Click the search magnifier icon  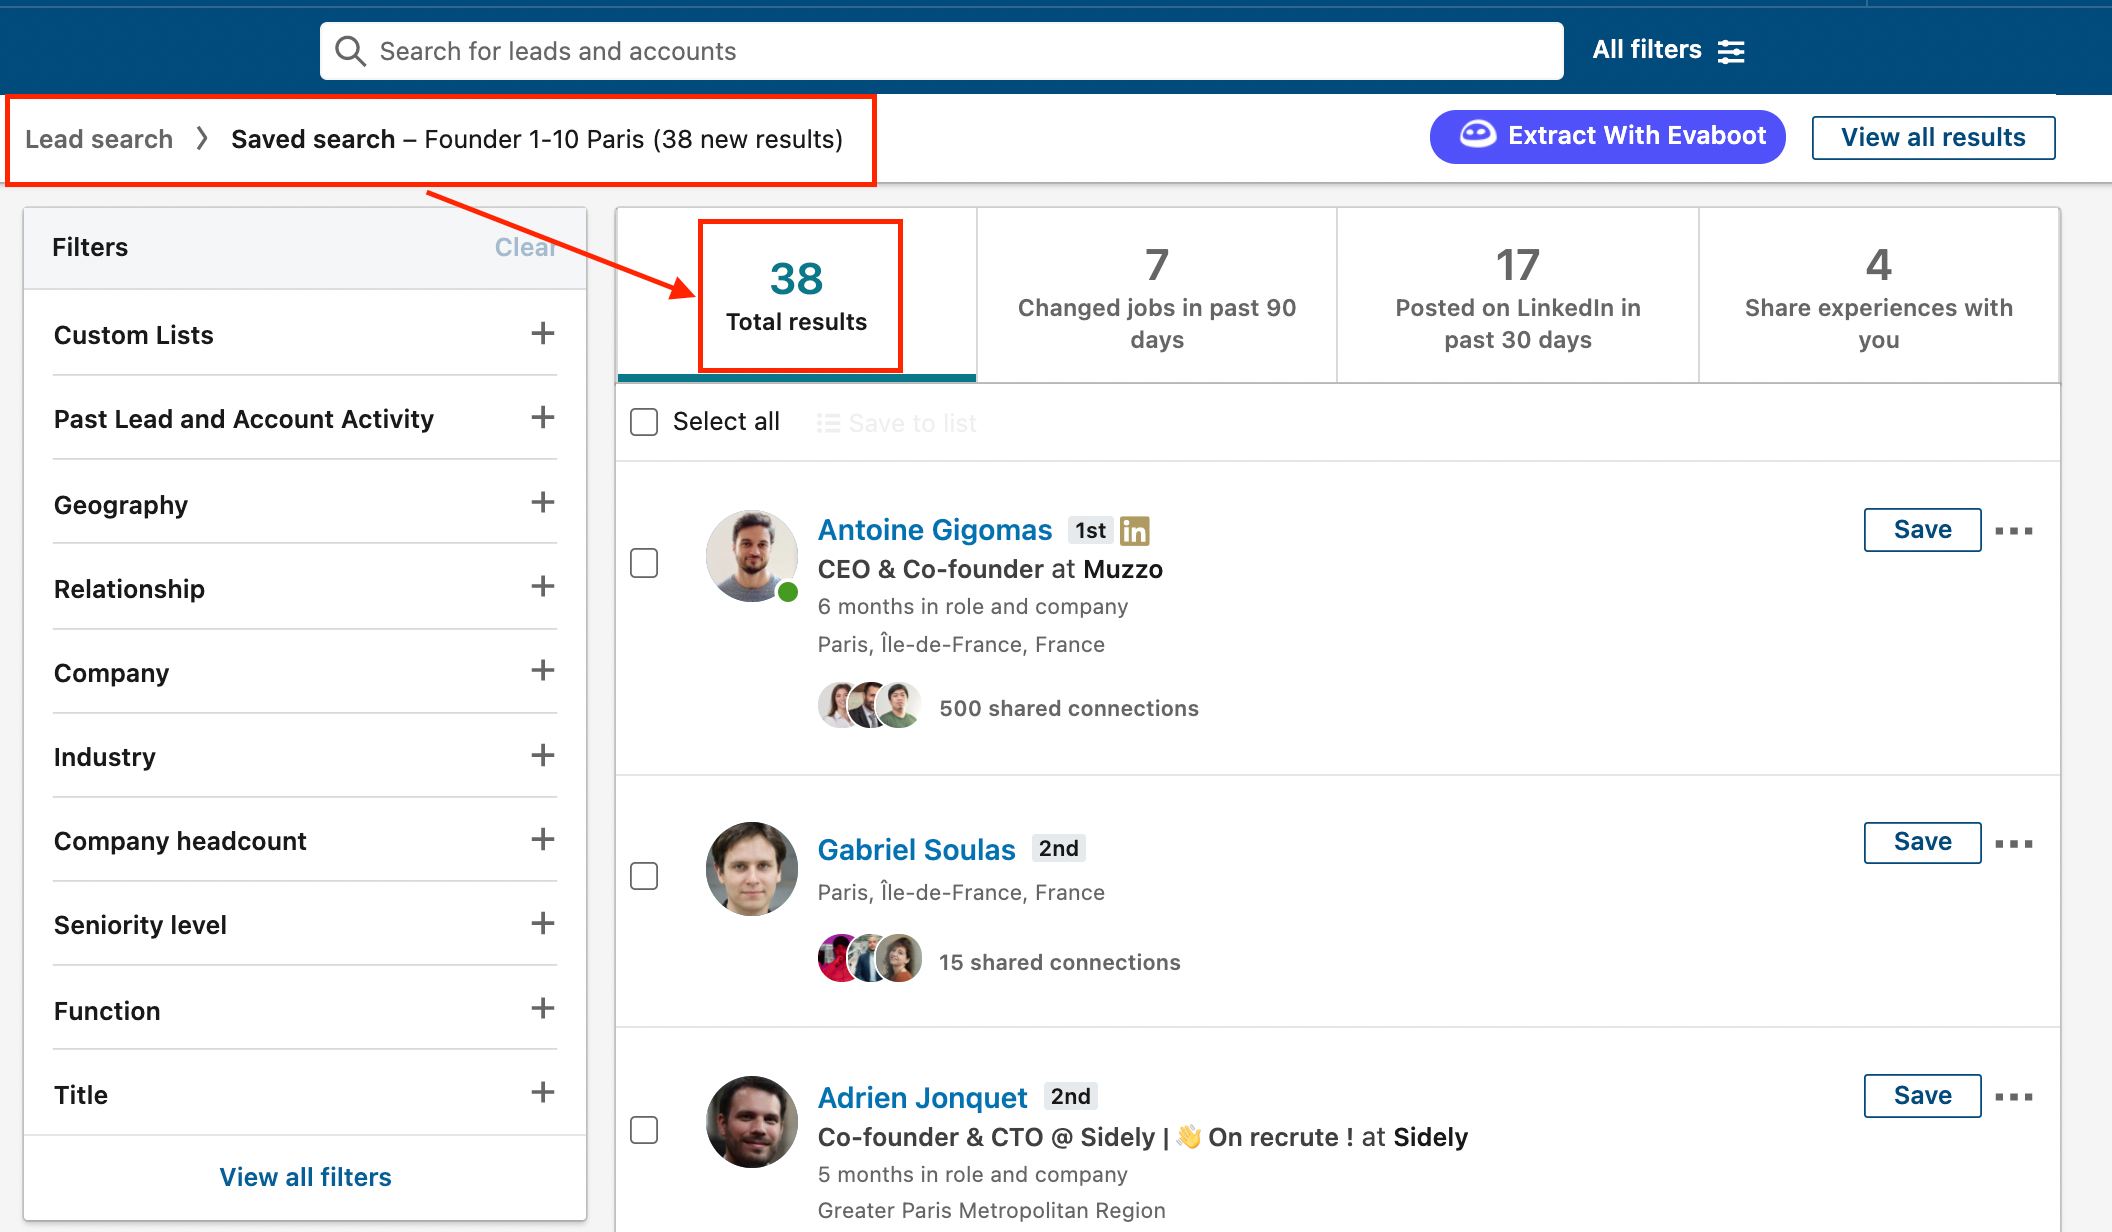pyautogui.click(x=350, y=51)
